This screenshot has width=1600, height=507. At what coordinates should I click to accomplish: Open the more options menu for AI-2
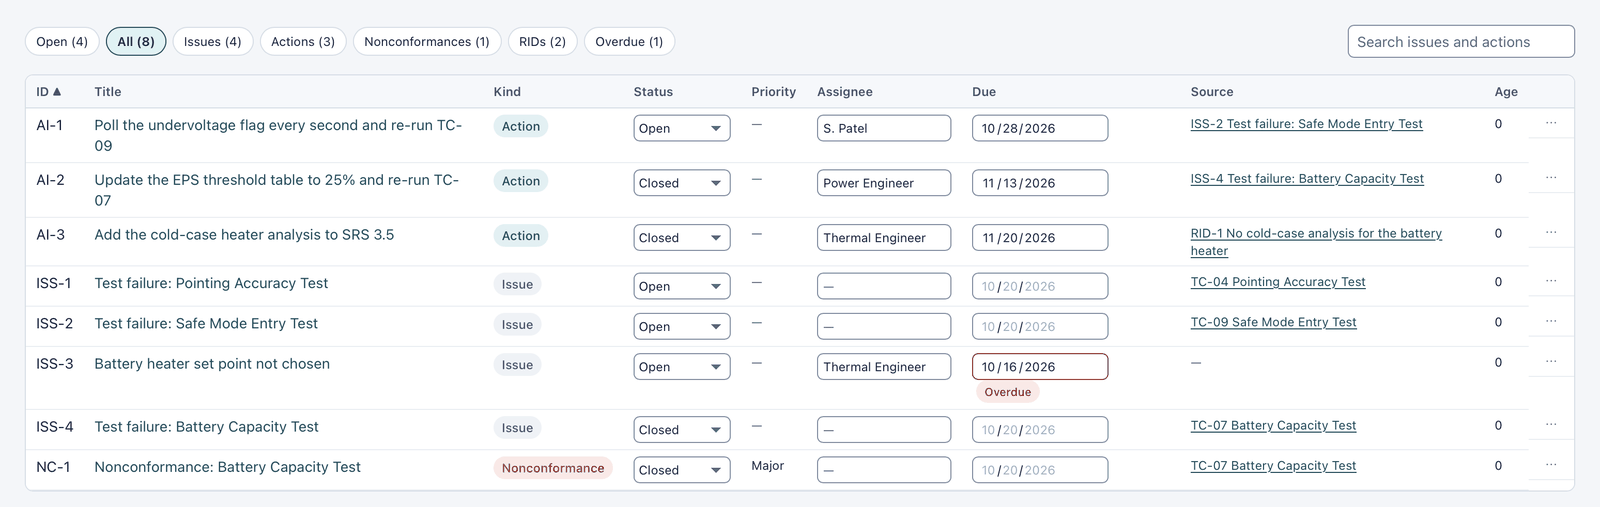(1551, 178)
